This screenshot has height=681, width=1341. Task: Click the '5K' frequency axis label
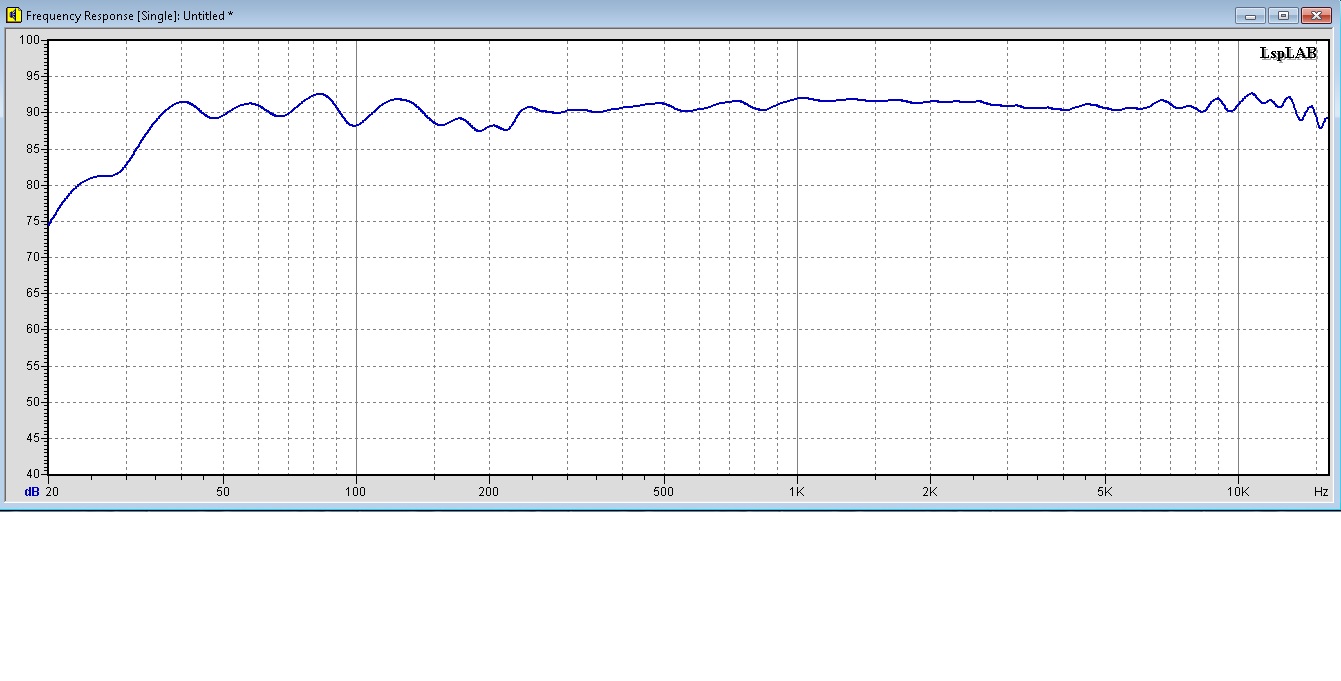click(1105, 492)
